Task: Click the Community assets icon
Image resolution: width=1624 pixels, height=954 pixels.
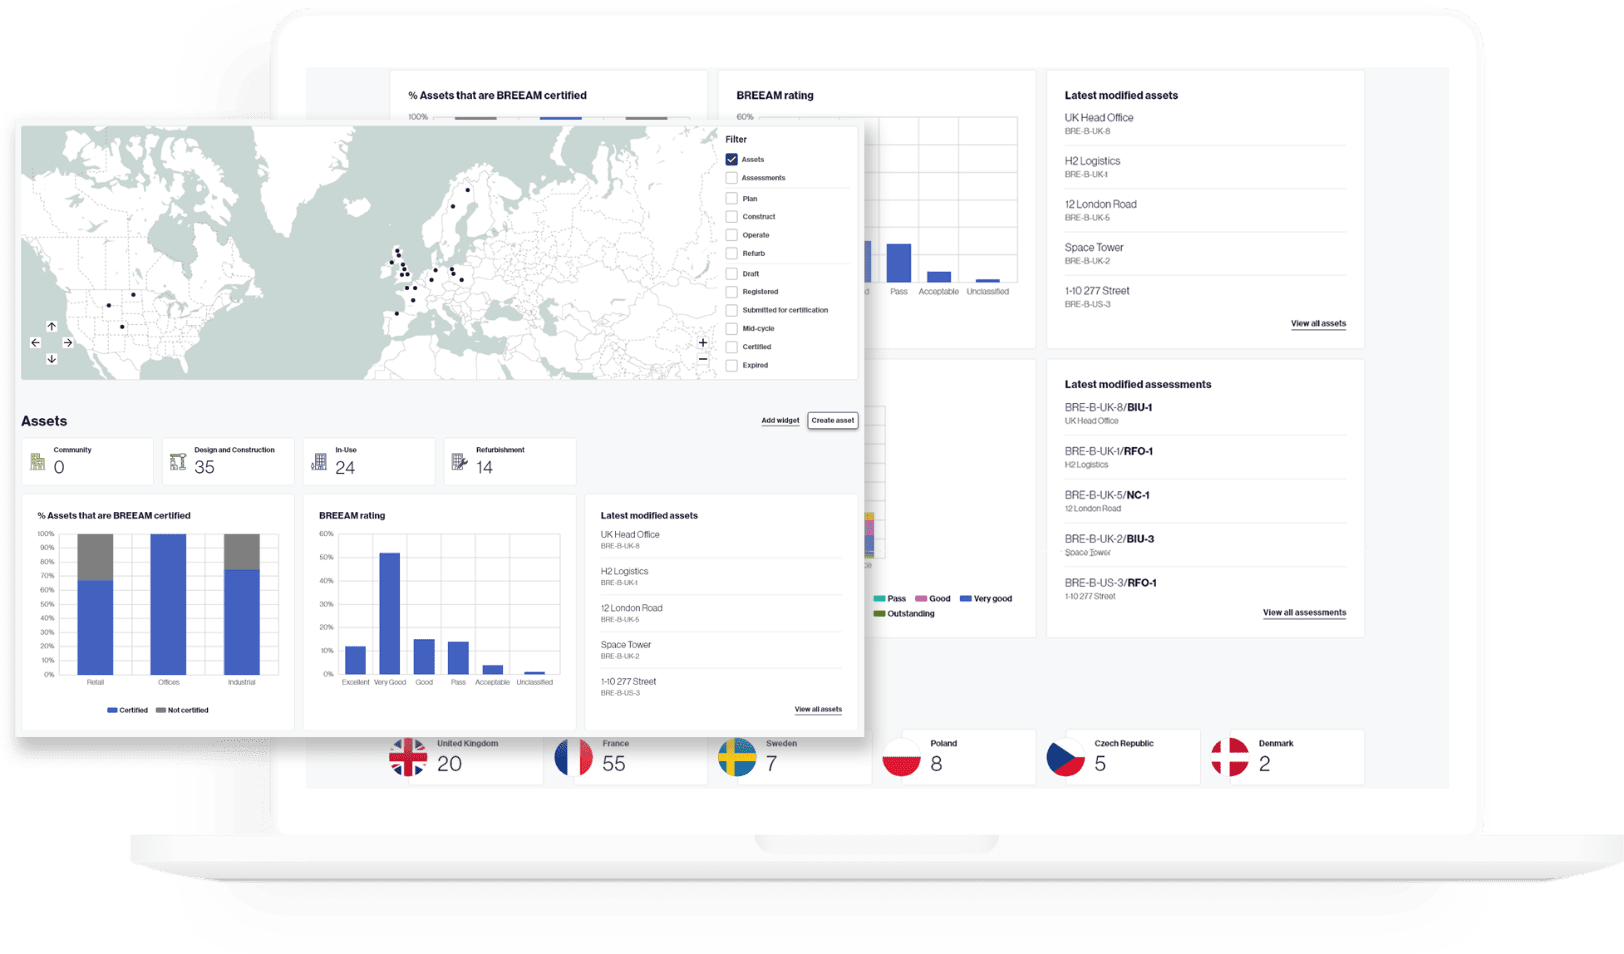Action: point(38,462)
